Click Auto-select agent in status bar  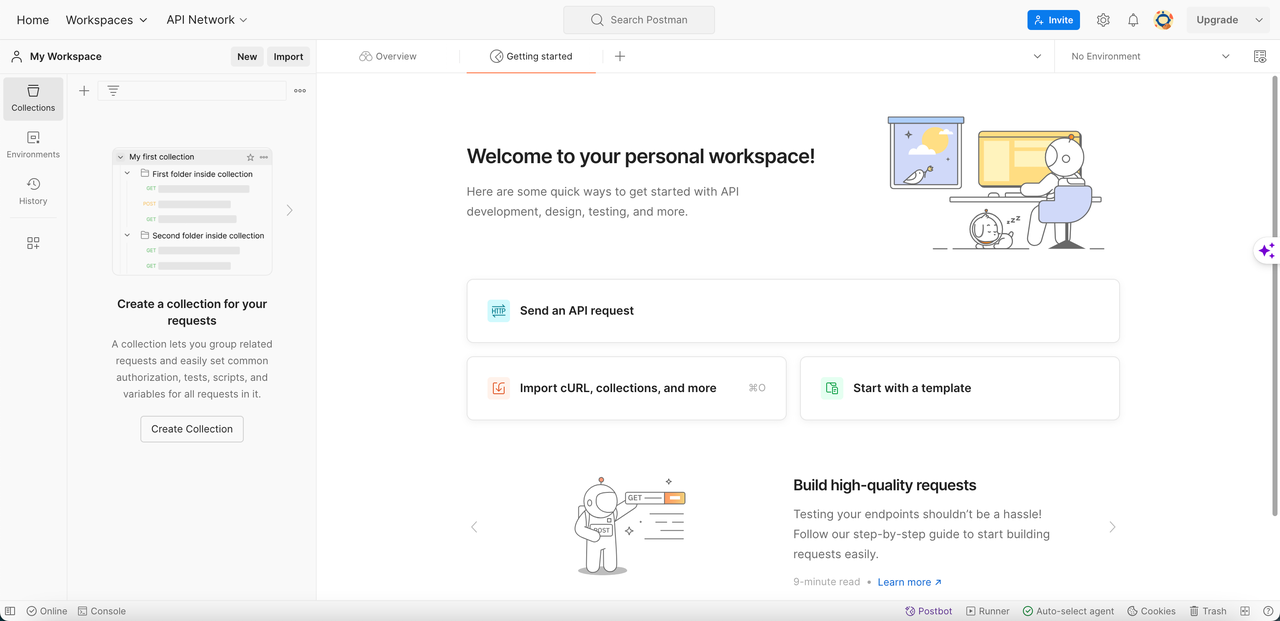click(x=1068, y=611)
